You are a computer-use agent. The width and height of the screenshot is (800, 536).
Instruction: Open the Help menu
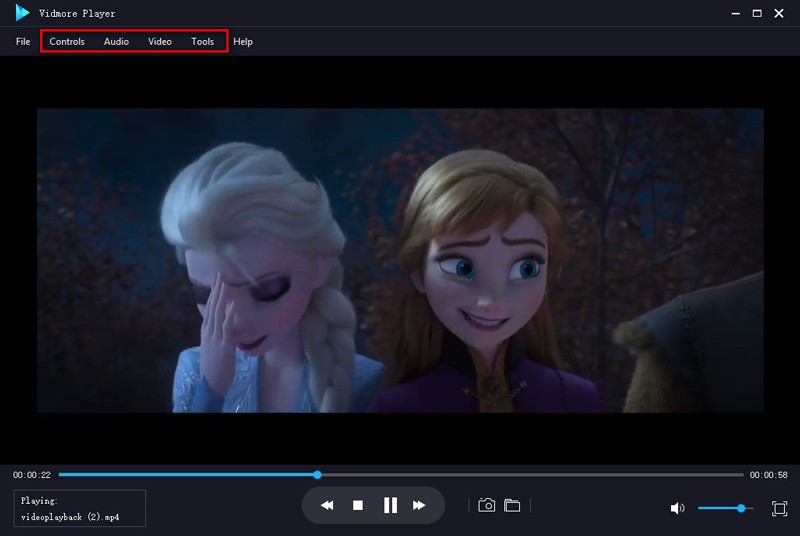243,42
